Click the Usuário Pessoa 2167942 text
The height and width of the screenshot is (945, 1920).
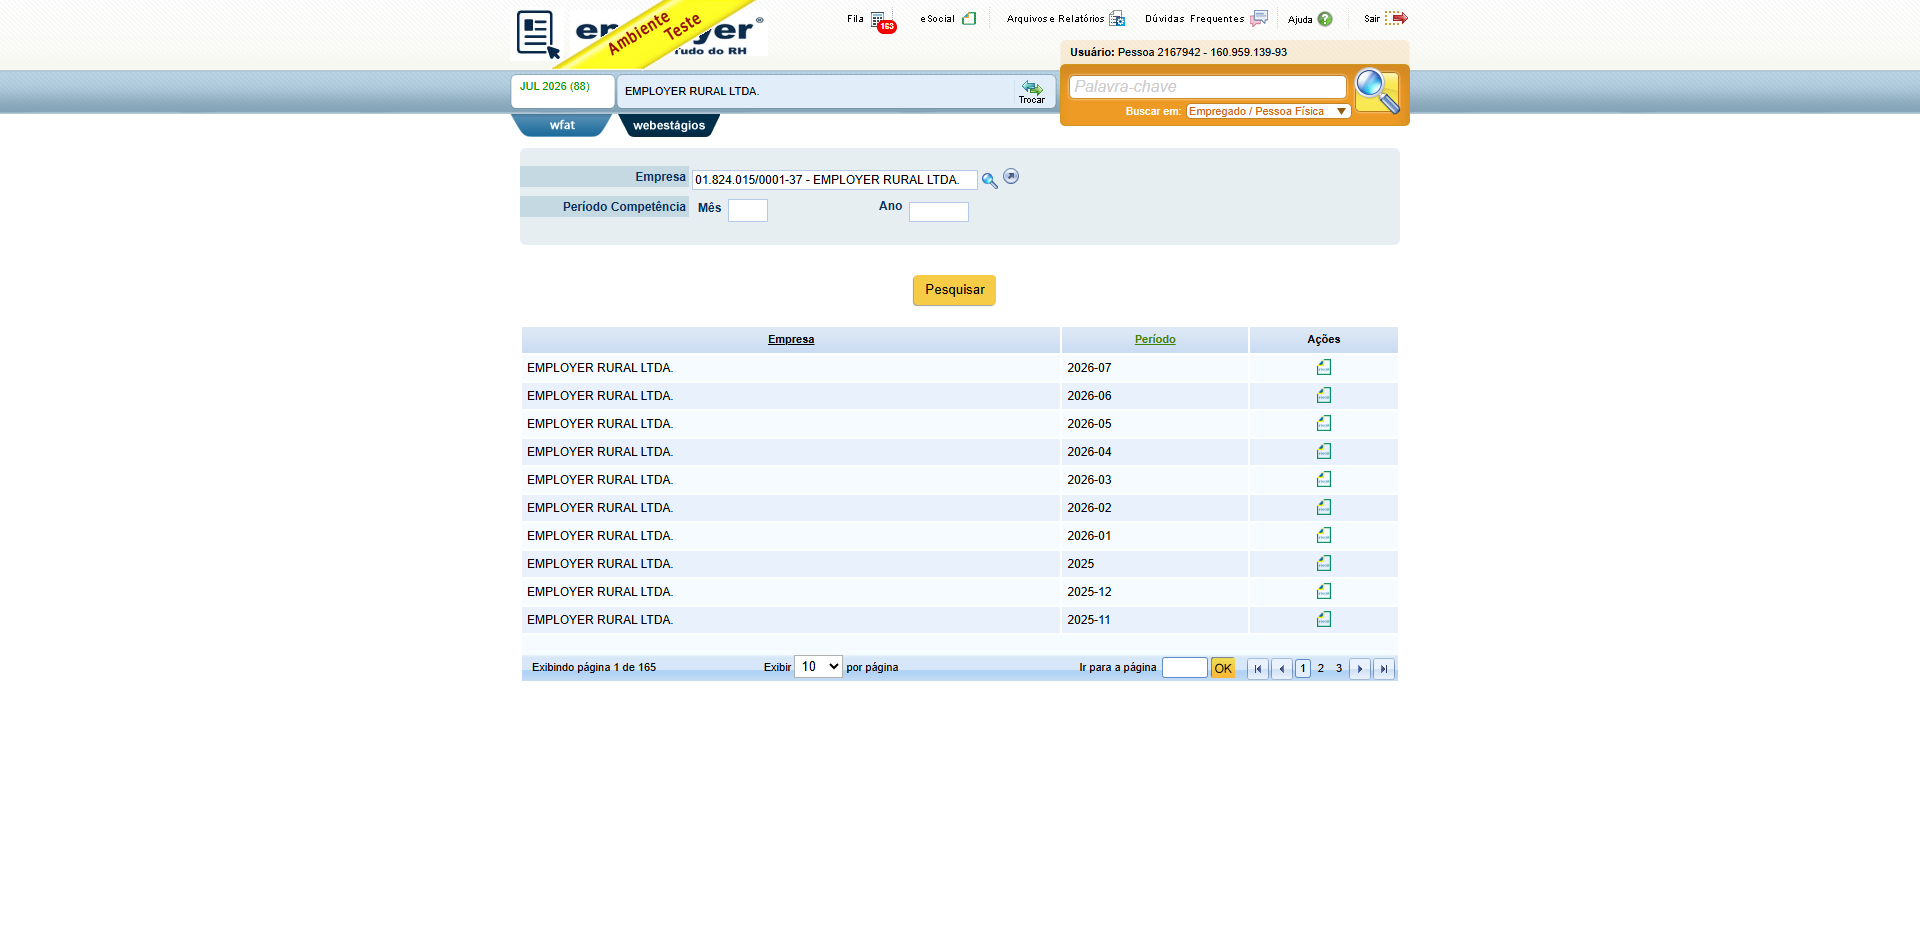1178,52
